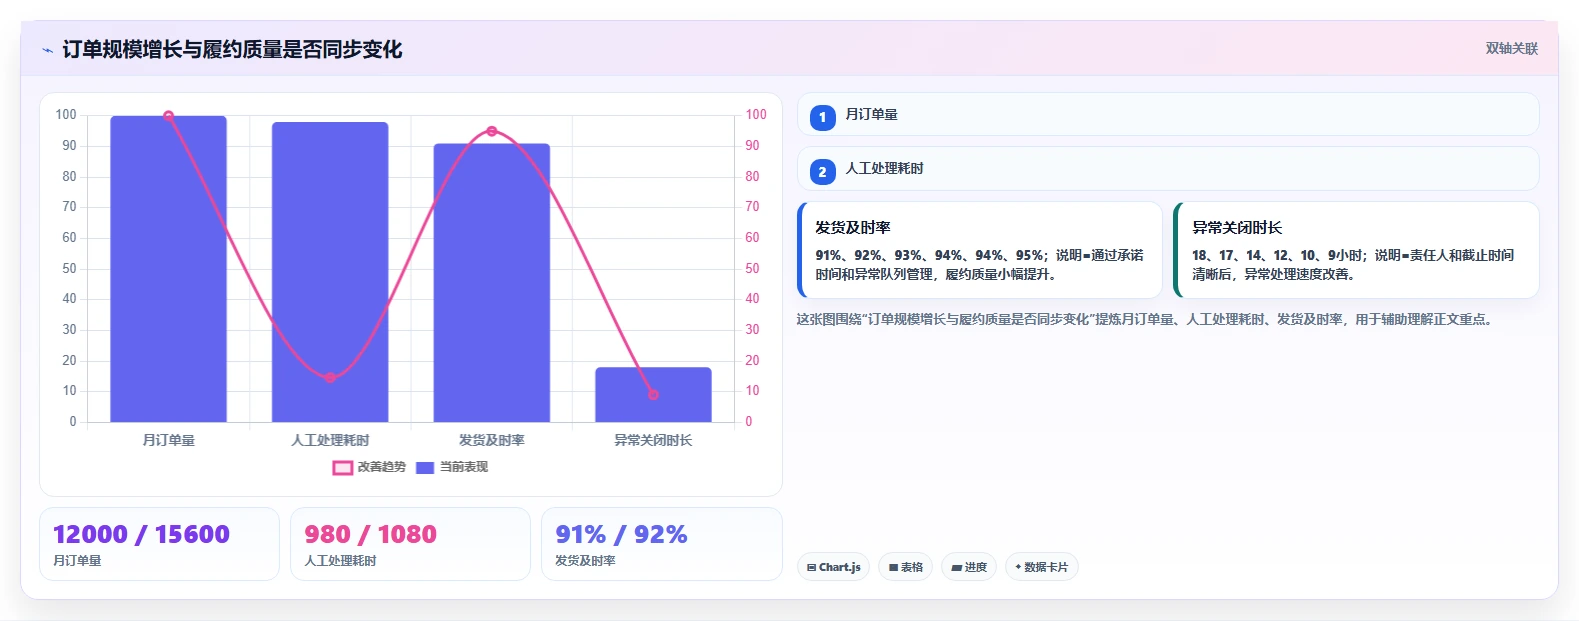The height and width of the screenshot is (621, 1579).
Task: Click the 980 / 1080 metric card
Action: pyautogui.click(x=410, y=544)
